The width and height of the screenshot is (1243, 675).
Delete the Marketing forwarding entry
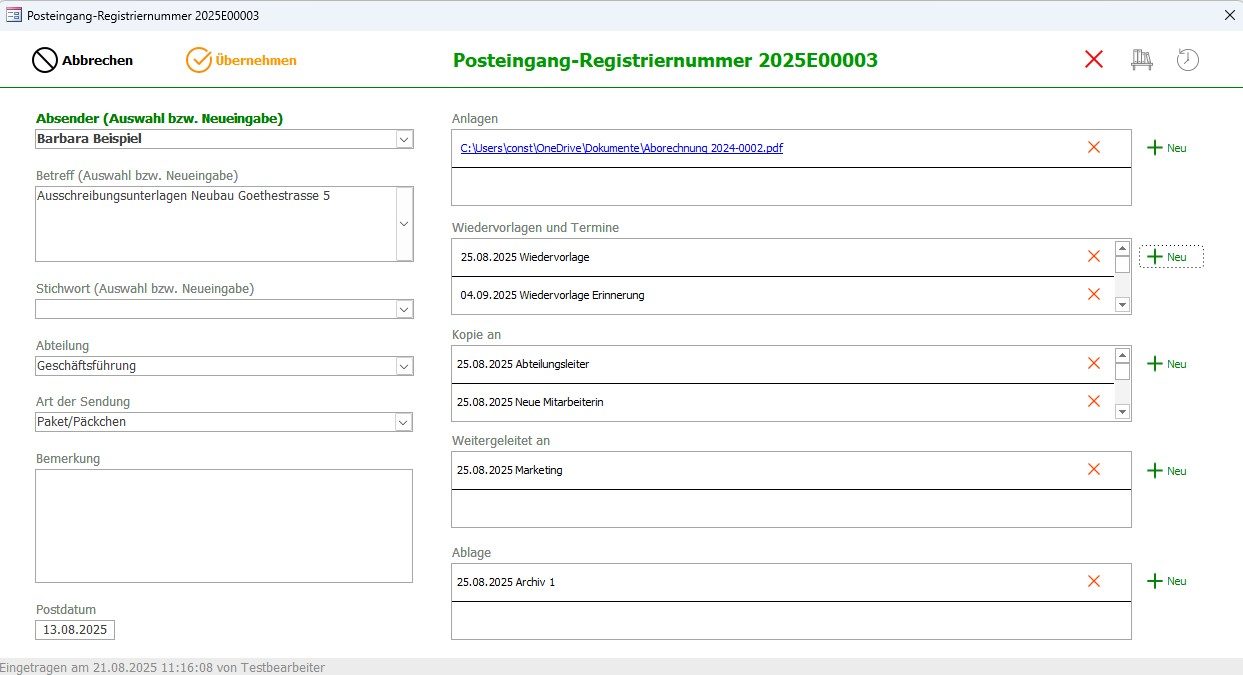1093,469
